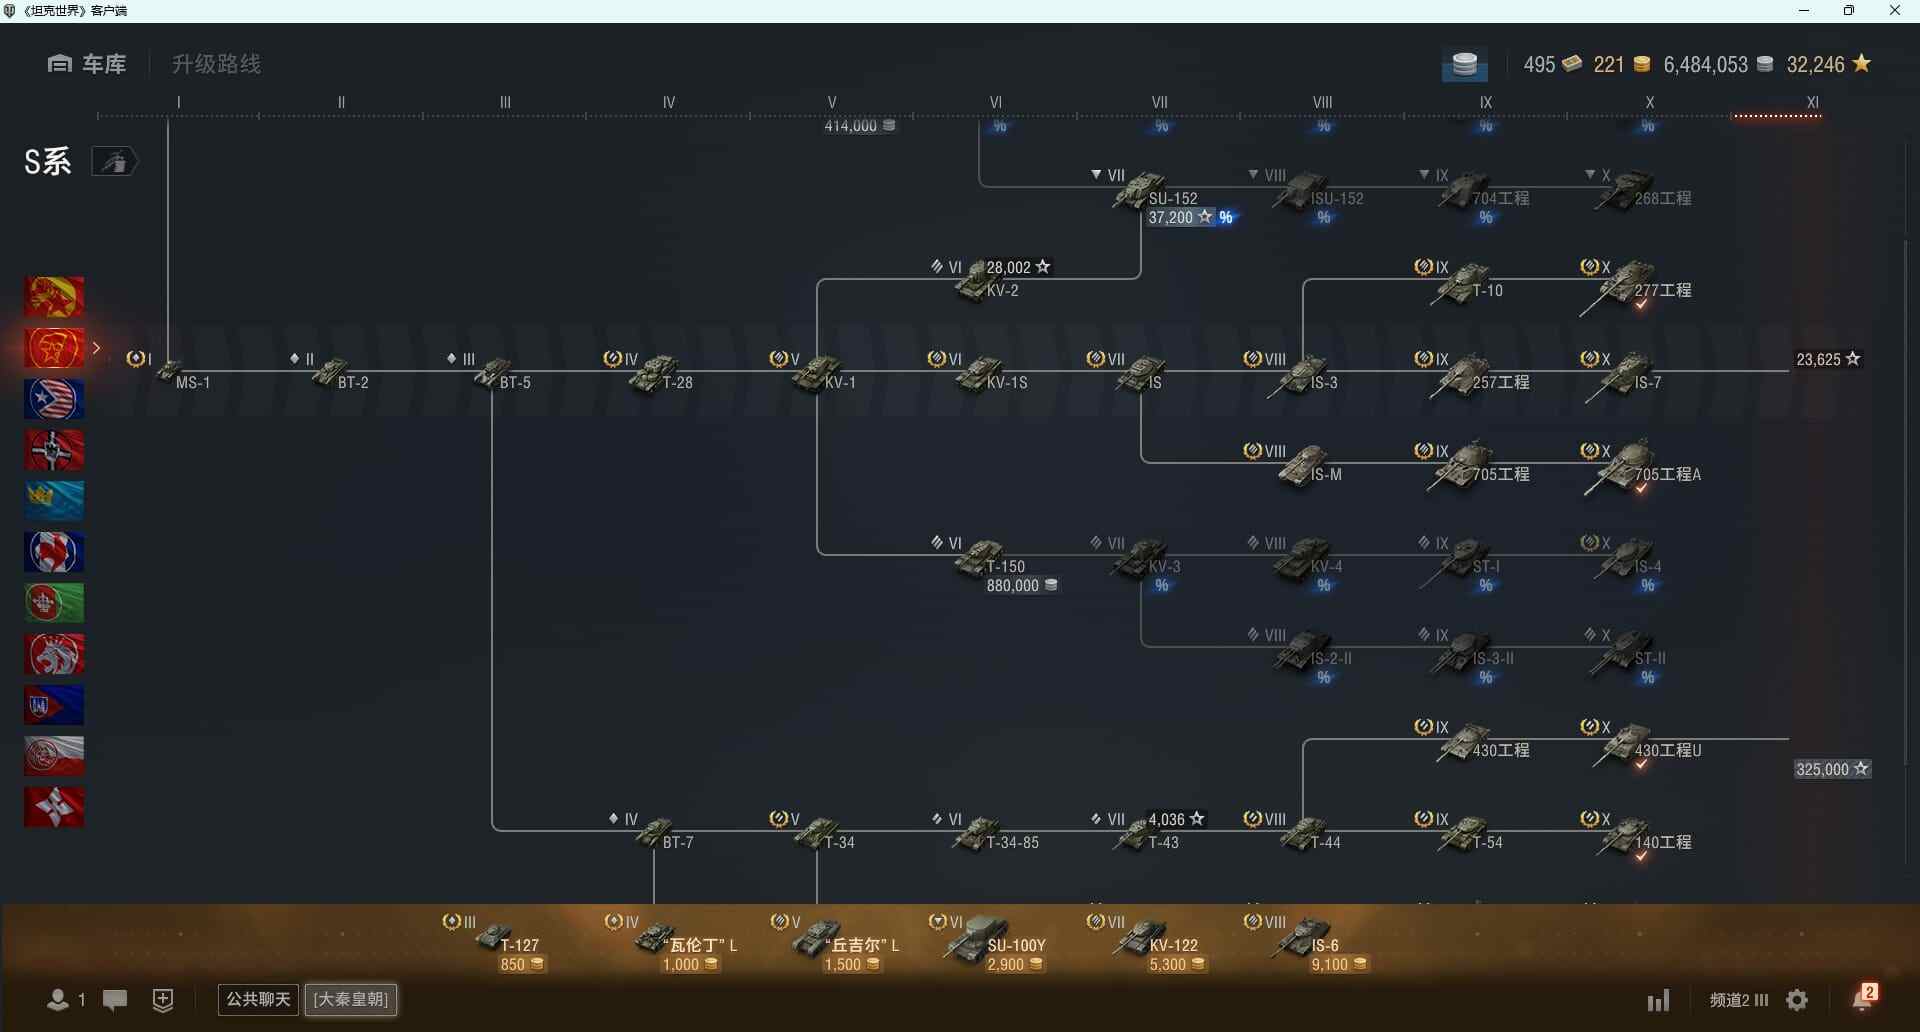The image size is (1920, 1032).
Task: Open the settings gear in bottom bar
Action: [1797, 1000]
